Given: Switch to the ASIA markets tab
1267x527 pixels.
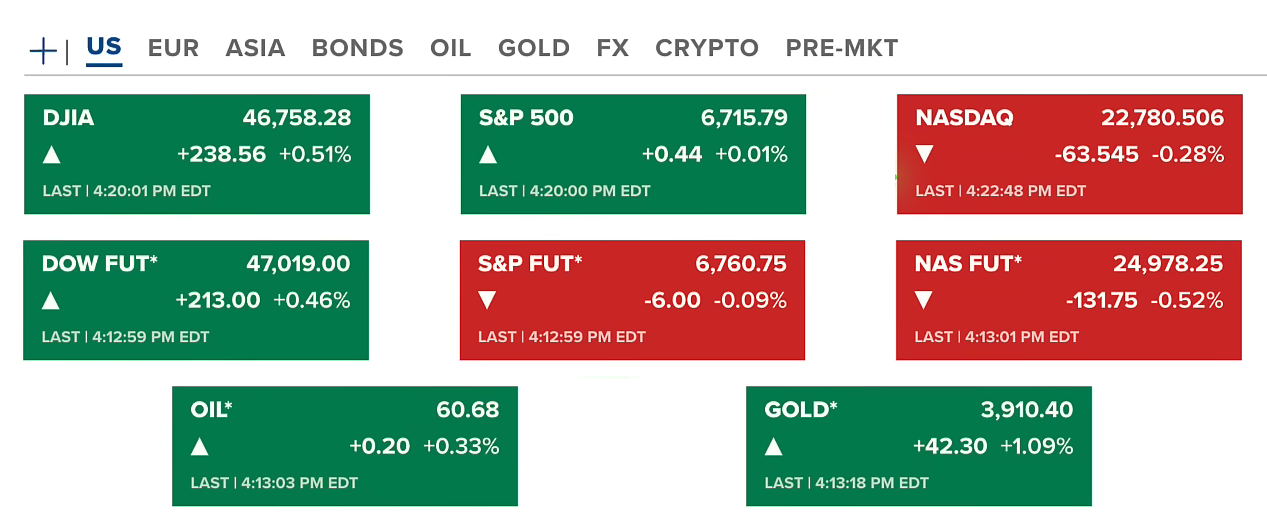Looking at the screenshot, I should point(255,48).
